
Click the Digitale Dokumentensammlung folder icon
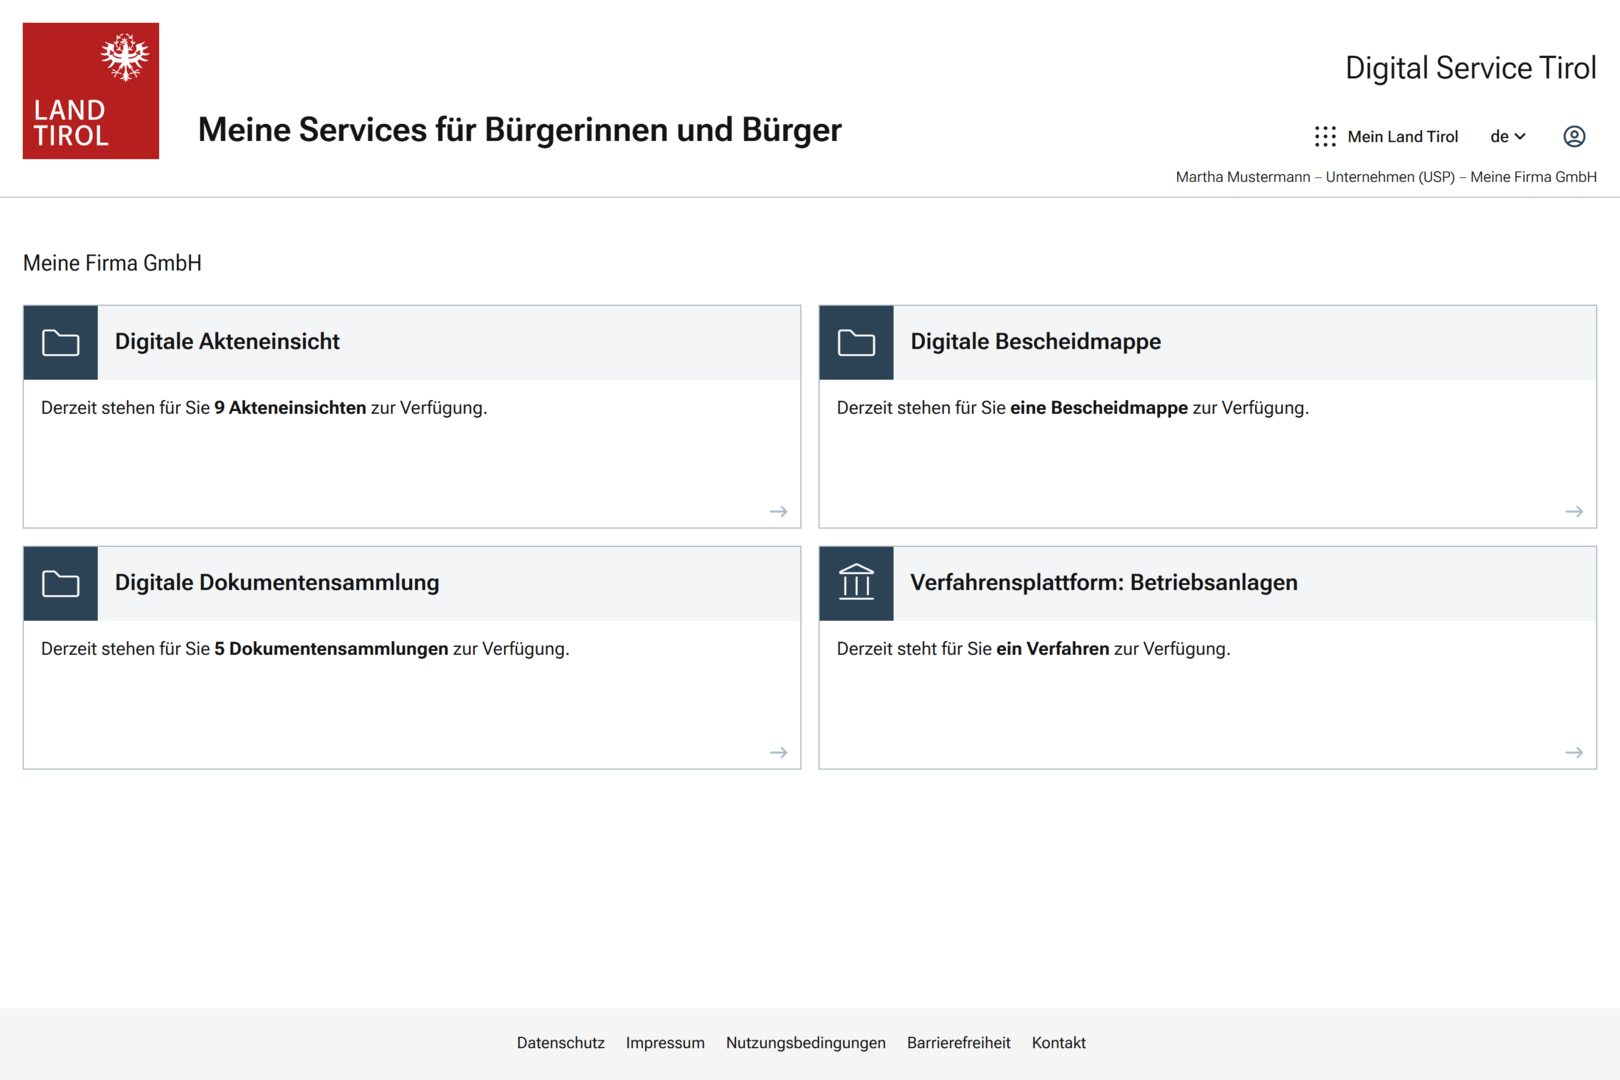pyautogui.click(x=61, y=584)
